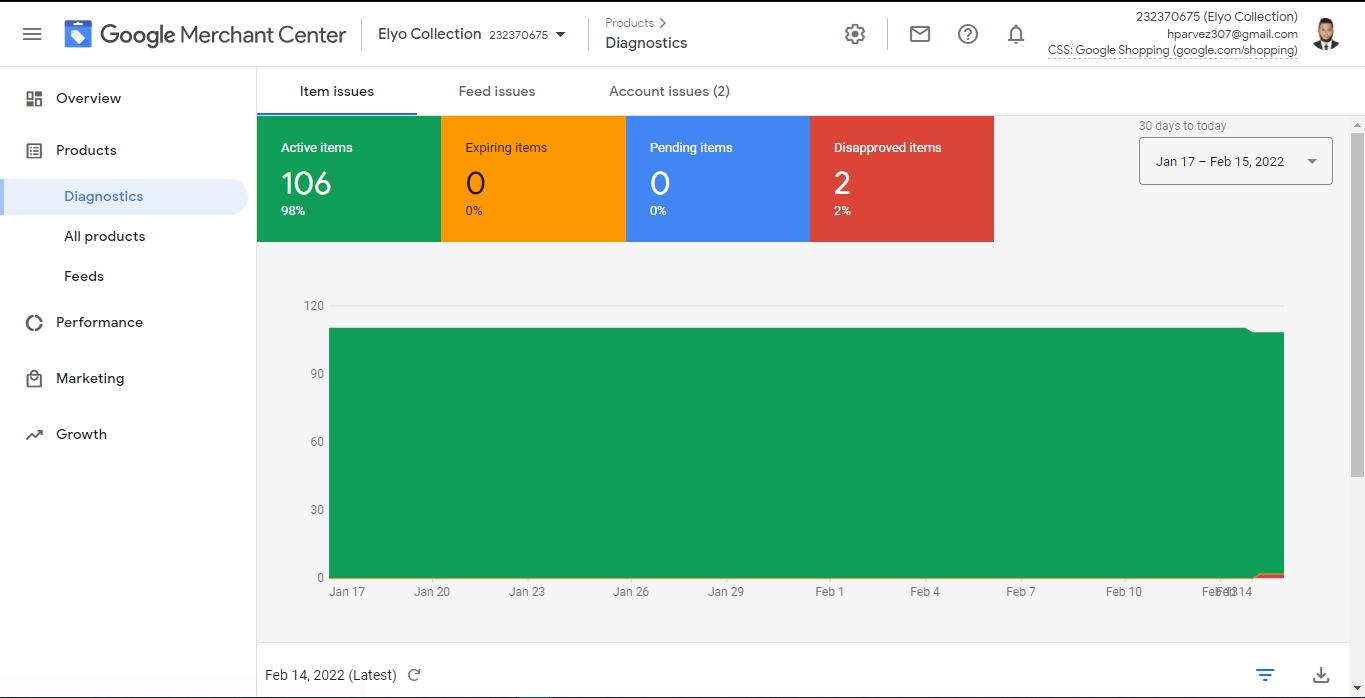Open the Jan 17 – Feb 15, 2022 date range dropdown
This screenshot has height=698, width=1365.
pyautogui.click(x=1235, y=161)
